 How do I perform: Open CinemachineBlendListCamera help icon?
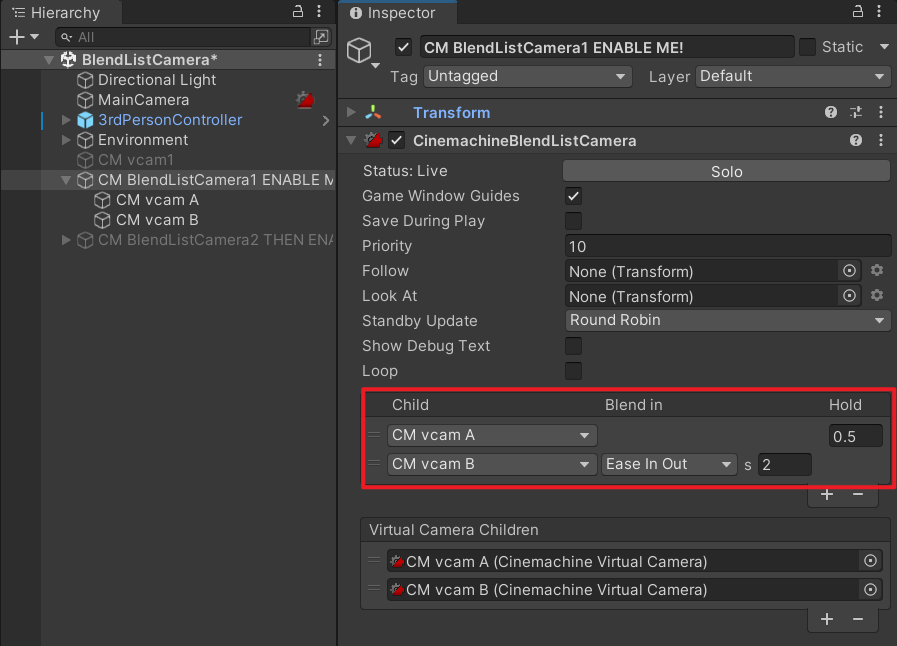click(856, 140)
